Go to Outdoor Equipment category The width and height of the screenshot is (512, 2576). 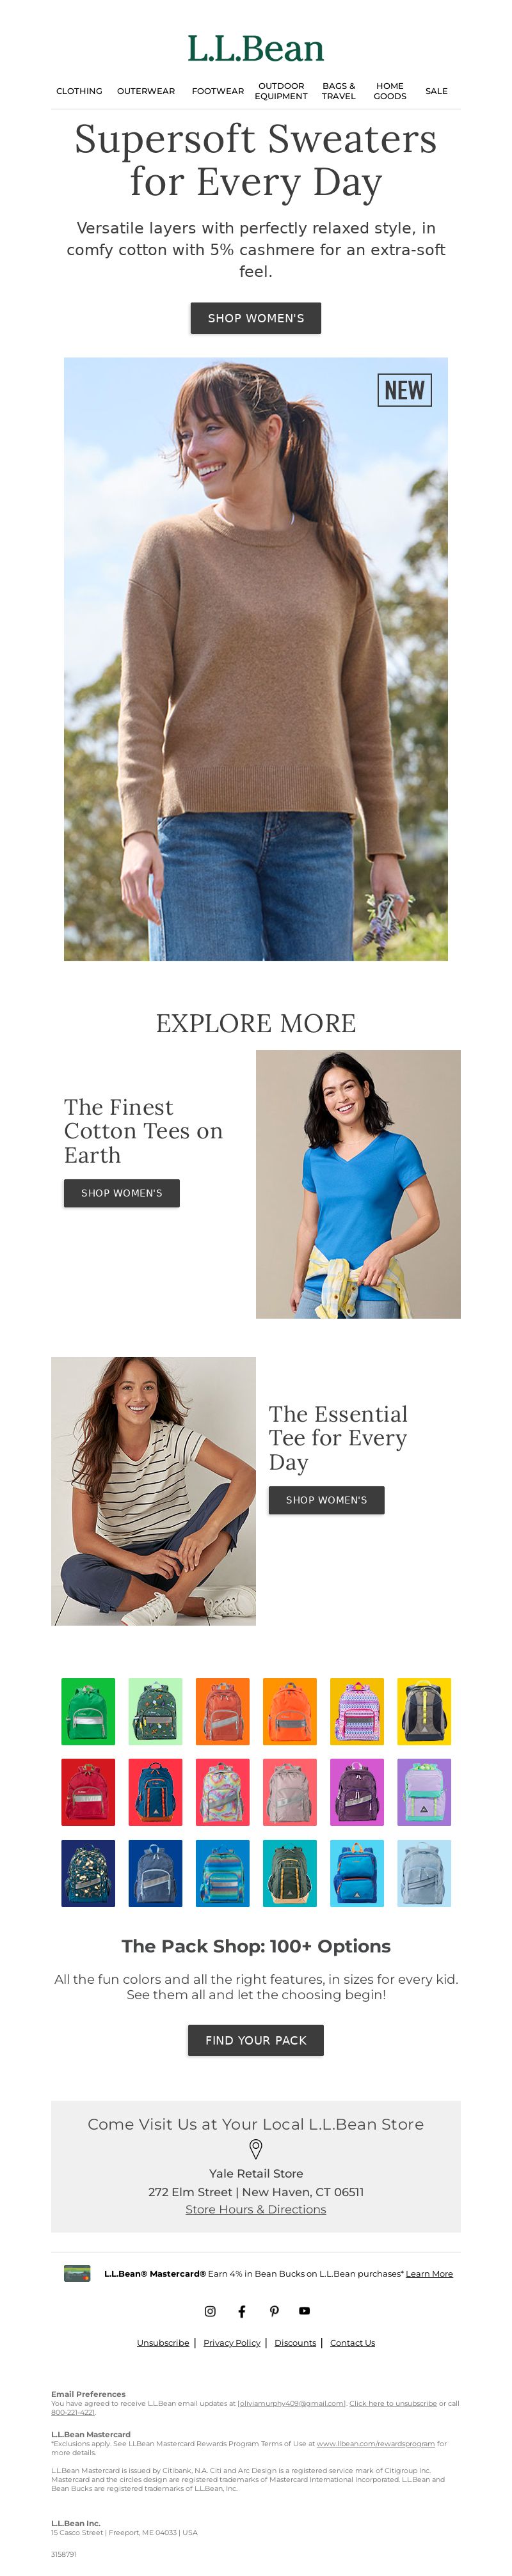281,91
